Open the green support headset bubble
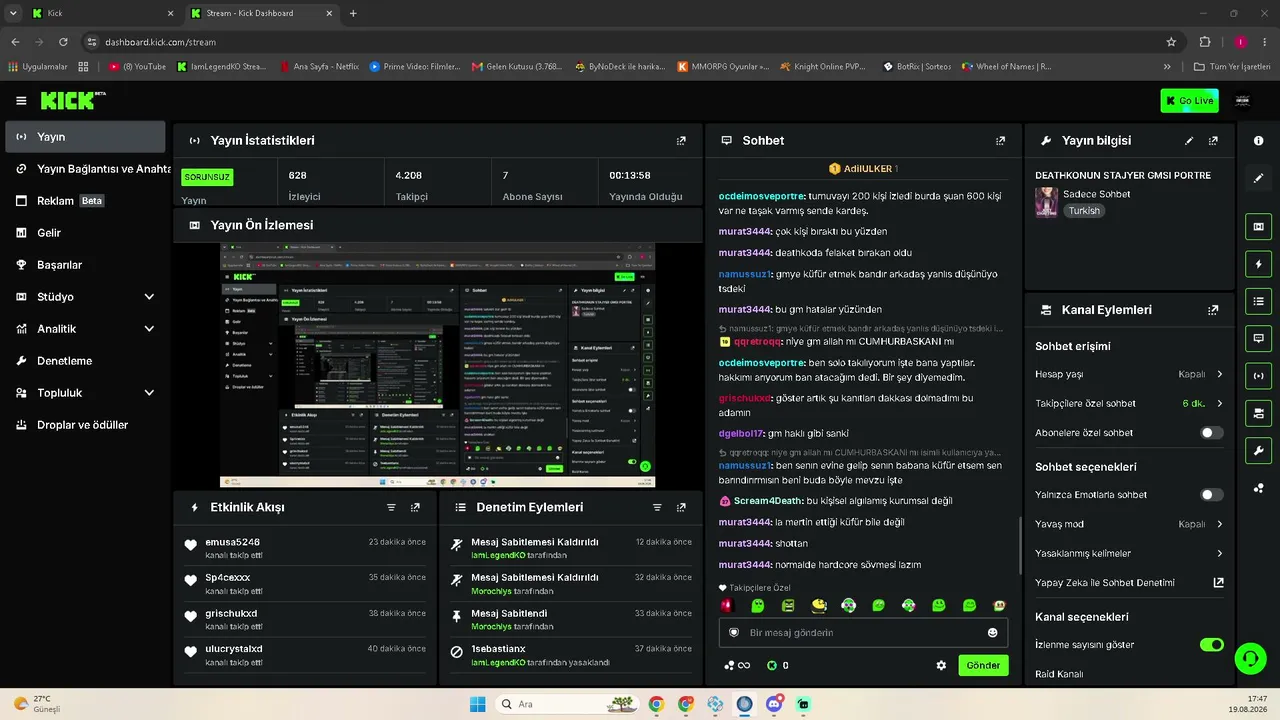This screenshot has height=720, width=1280. tap(1250, 658)
